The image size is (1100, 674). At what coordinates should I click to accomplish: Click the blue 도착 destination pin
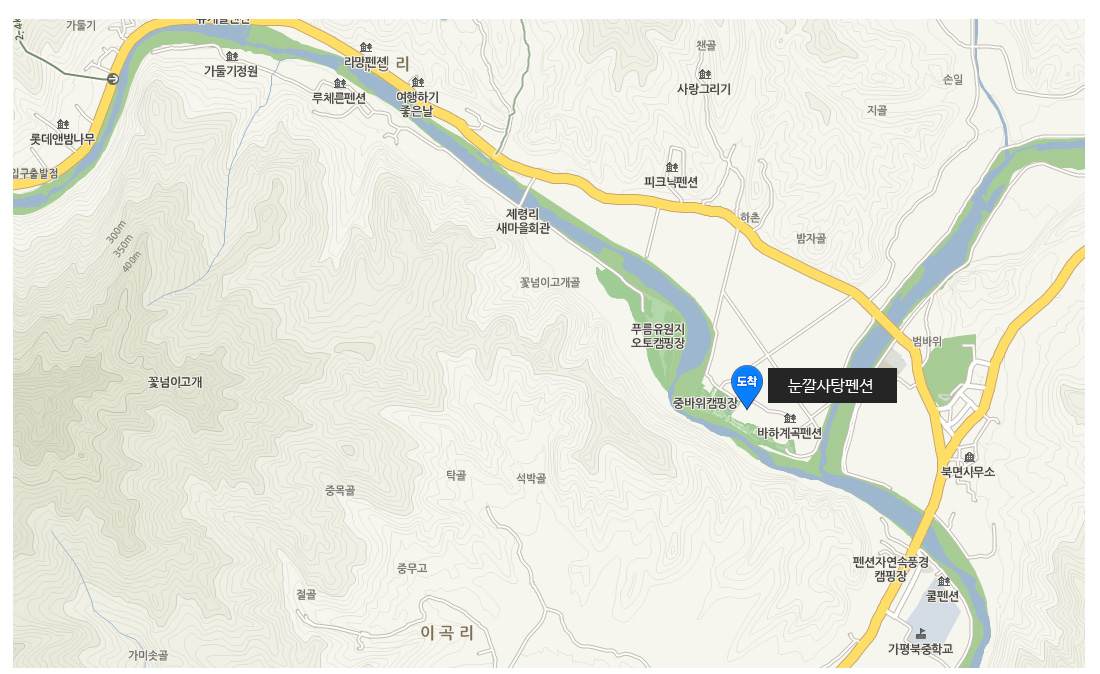point(746,386)
